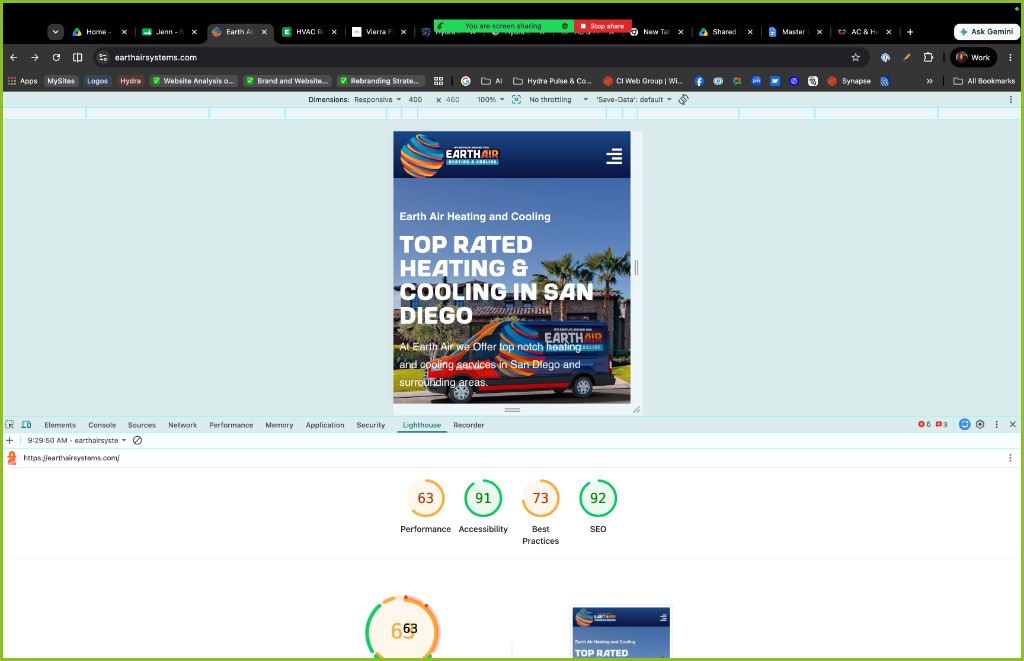Open the Memory panel tab
The height and width of the screenshot is (661, 1024).
(x=279, y=425)
